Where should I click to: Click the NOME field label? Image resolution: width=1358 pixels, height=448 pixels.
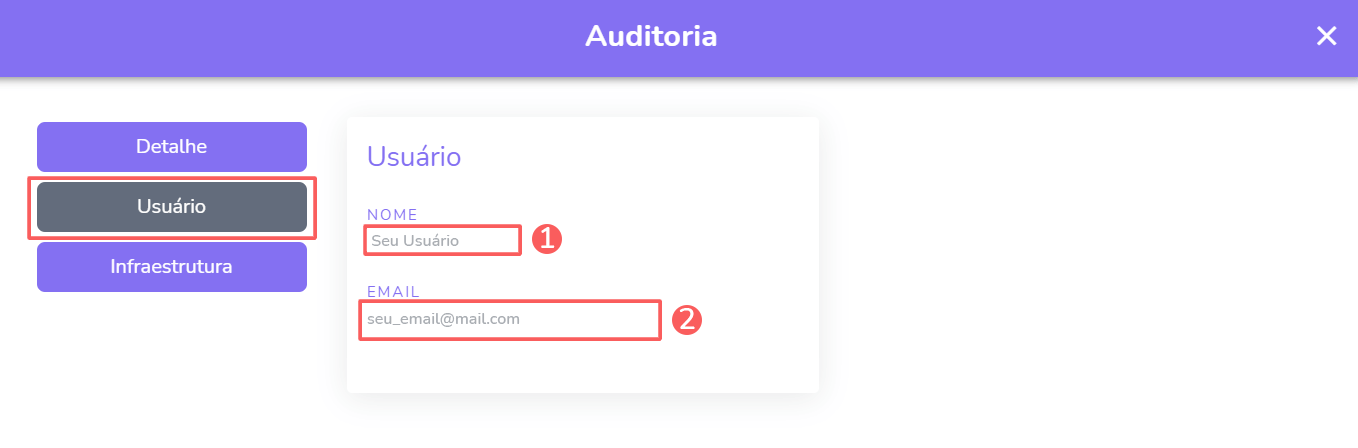tap(392, 214)
